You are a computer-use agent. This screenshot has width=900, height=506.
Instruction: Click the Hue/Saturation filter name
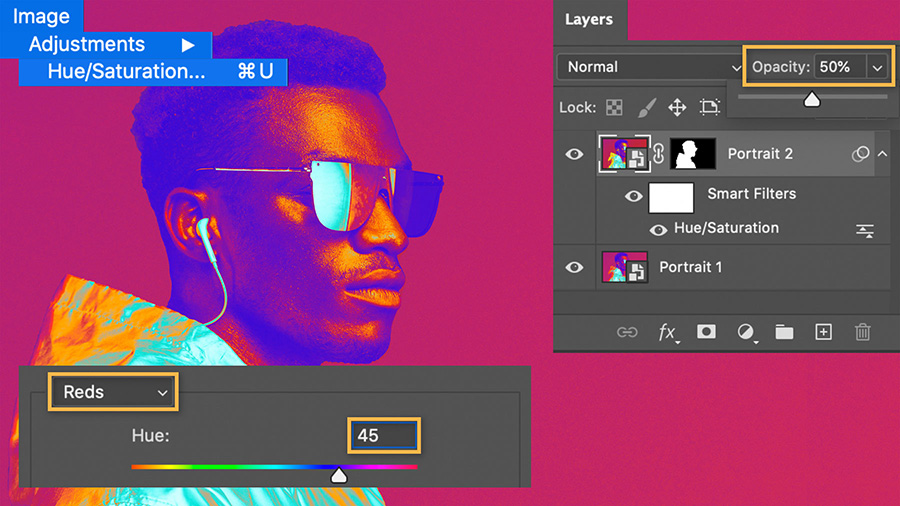click(726, 228)
